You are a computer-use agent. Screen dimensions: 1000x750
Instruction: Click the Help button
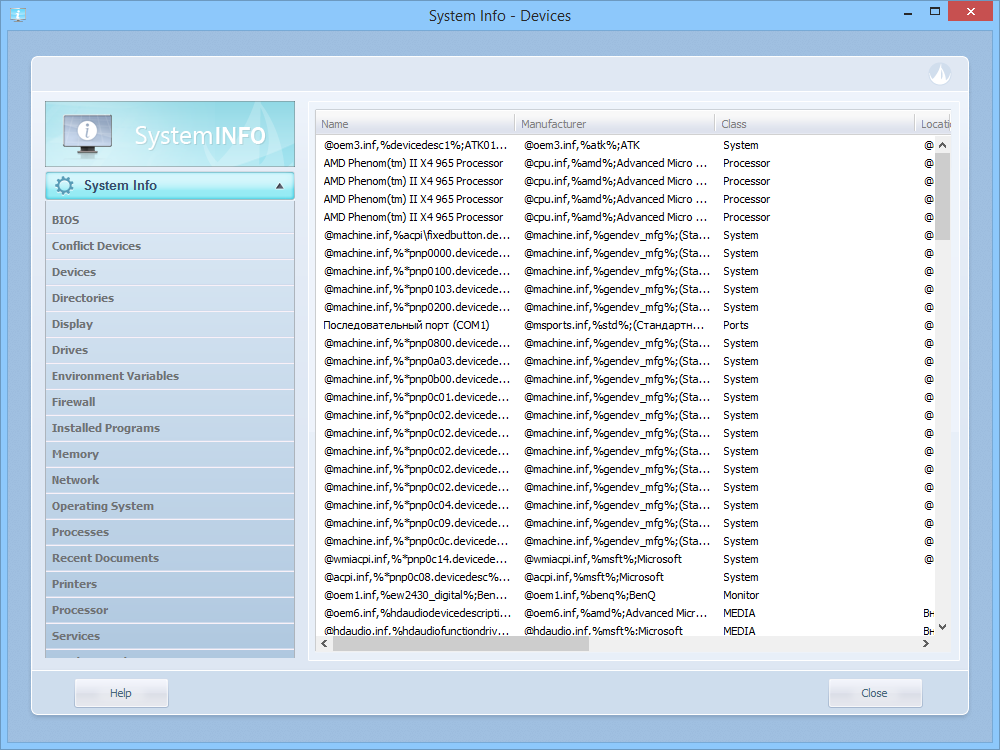coord(121,693)
